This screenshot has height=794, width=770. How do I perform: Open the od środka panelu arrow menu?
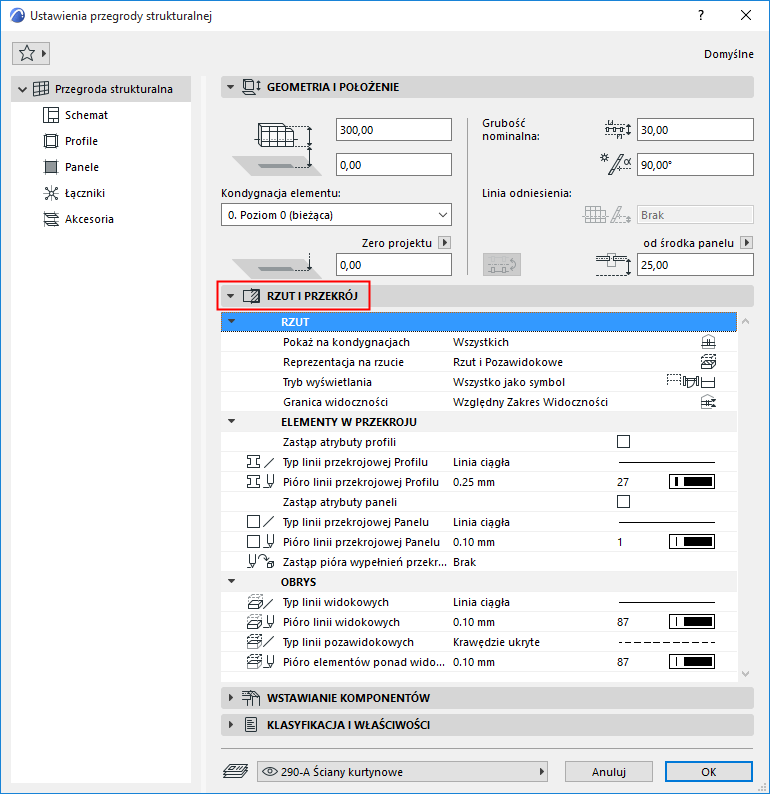coord(746,243)
